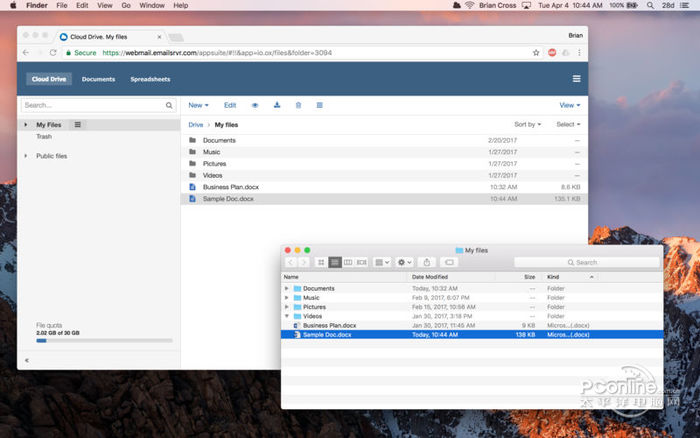This screenshot has height=438, width=700.
Task: Click the My Files folder options icon
Action: (78, 125)
